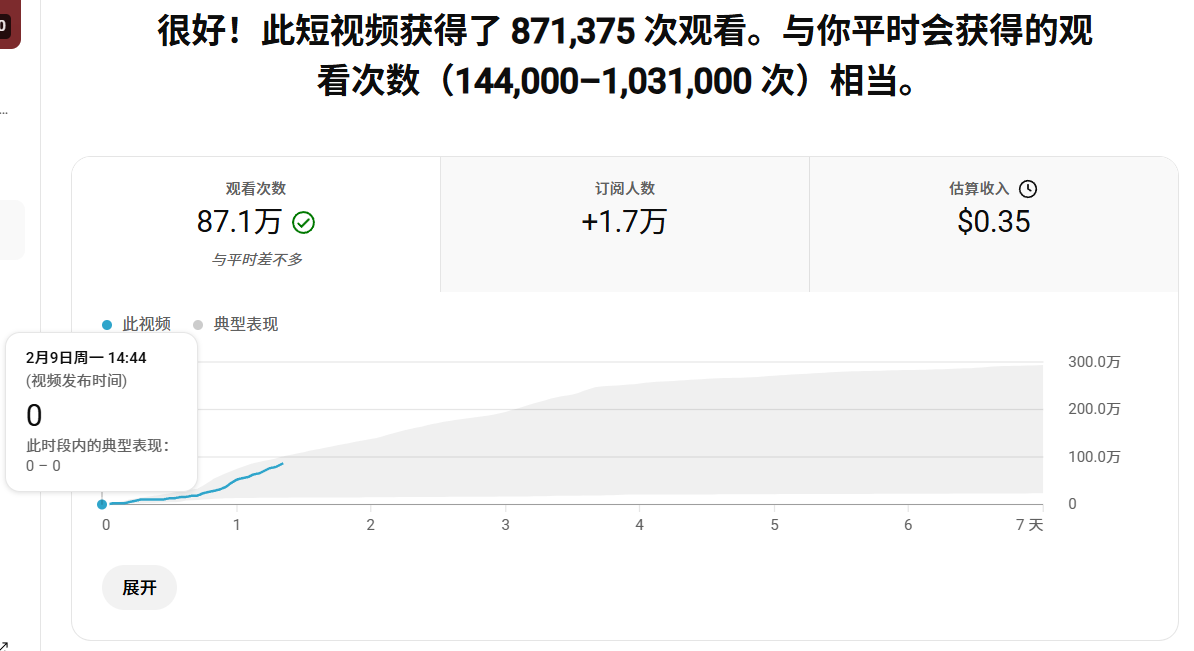The height and width of the screenshot is (651, 1194).
Task: Click the highlighted sidebar item on the left
Action: coord(12,230)
